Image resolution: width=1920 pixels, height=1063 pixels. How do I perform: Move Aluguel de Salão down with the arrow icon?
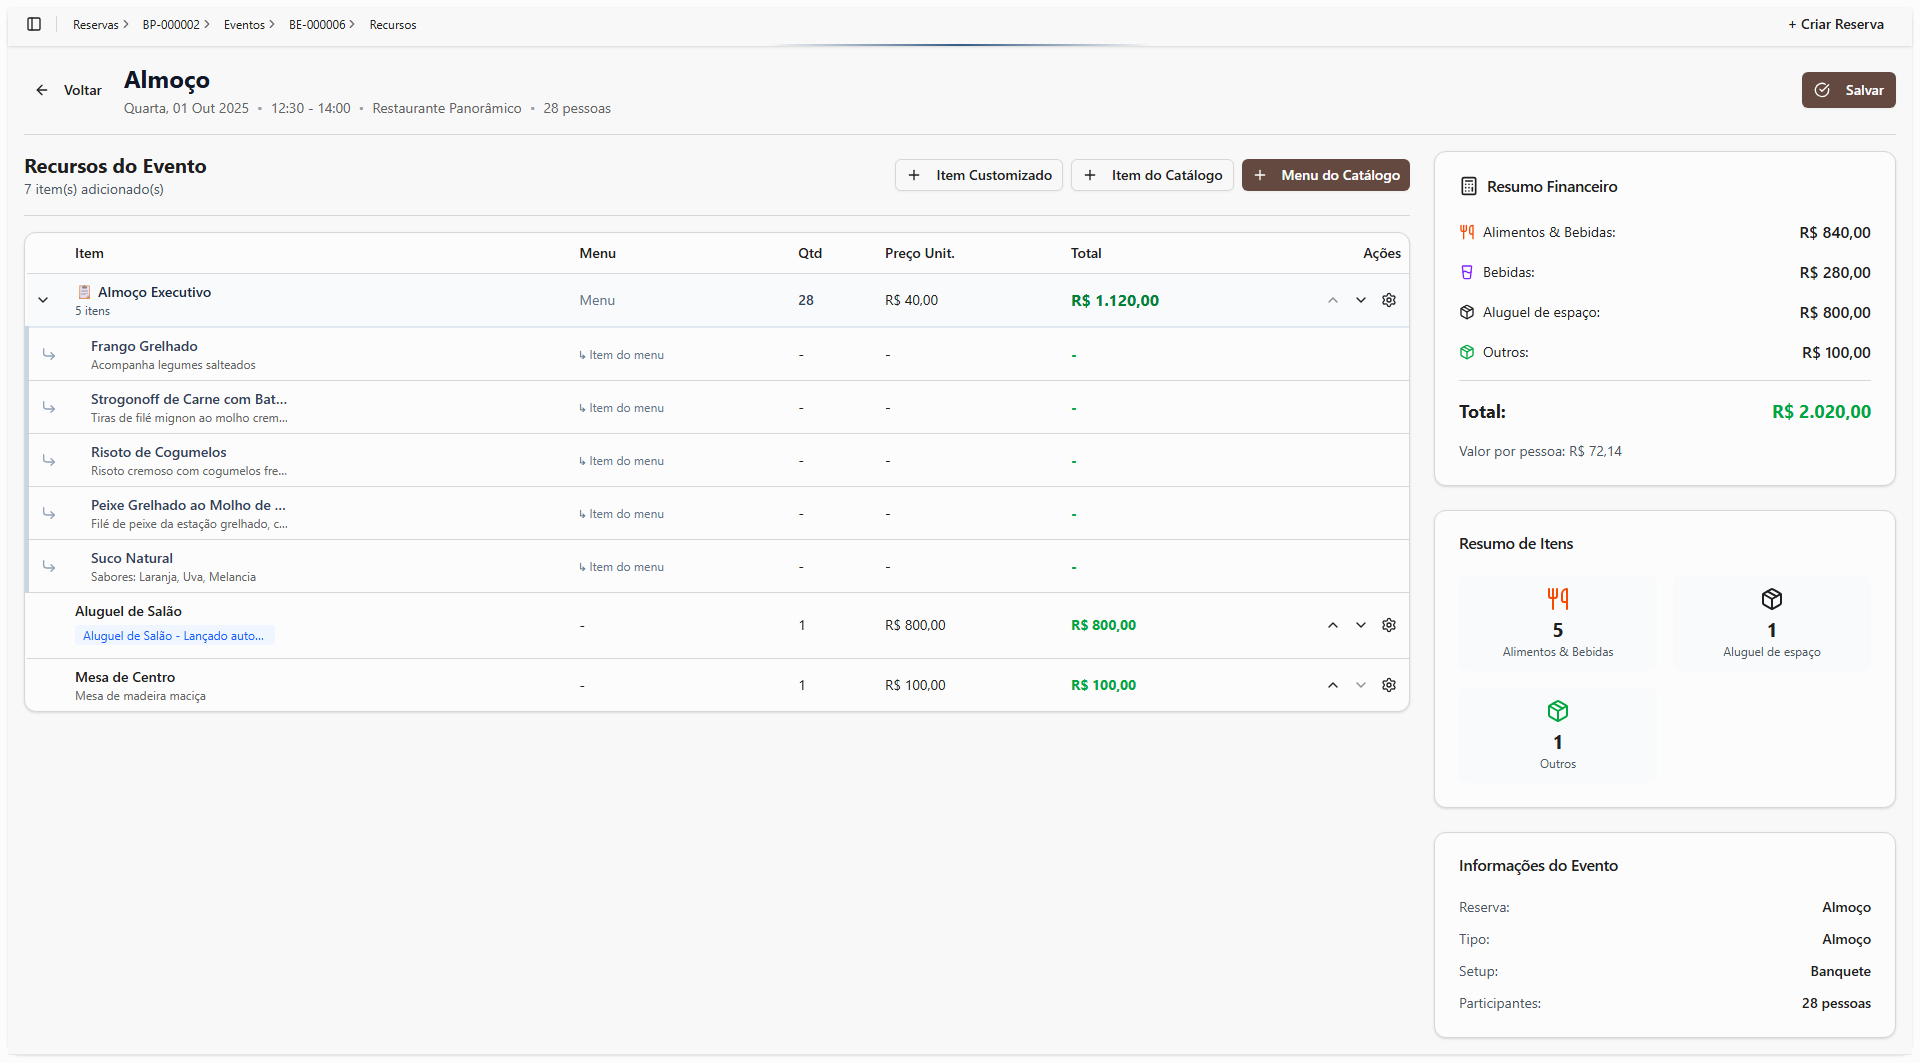(1361, 624)
